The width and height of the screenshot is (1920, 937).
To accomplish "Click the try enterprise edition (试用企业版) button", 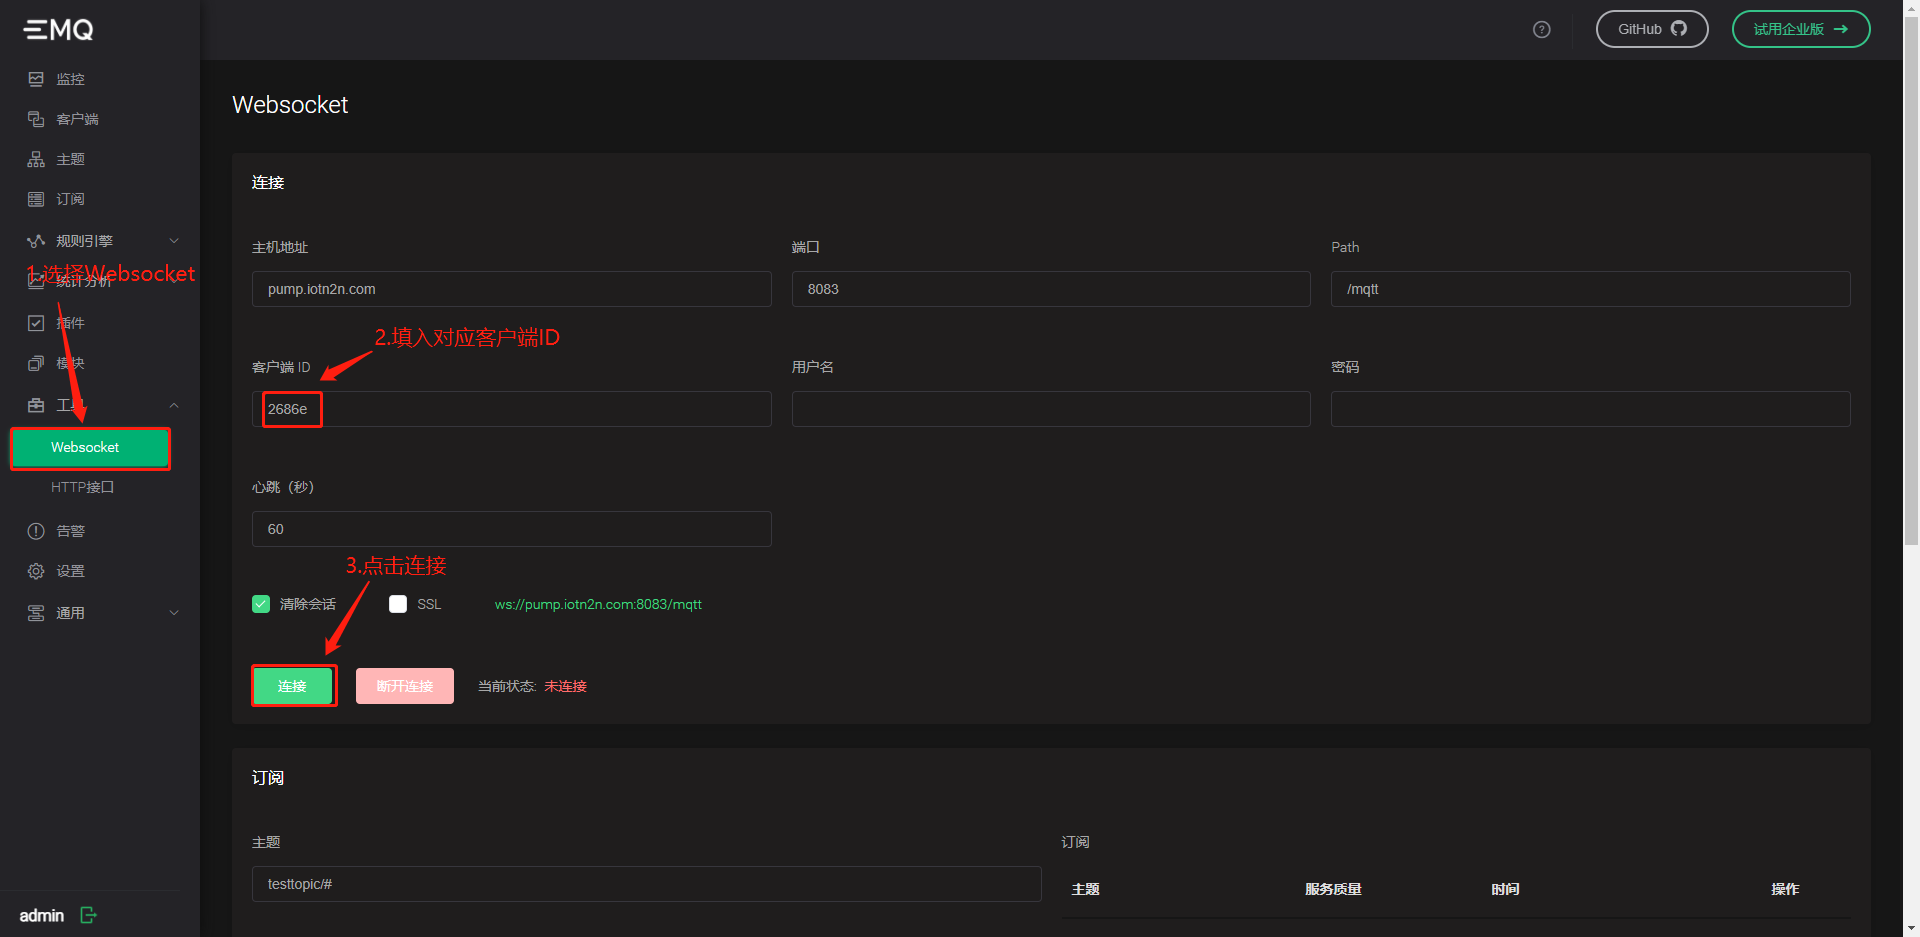I will [x=1800, y=29].
